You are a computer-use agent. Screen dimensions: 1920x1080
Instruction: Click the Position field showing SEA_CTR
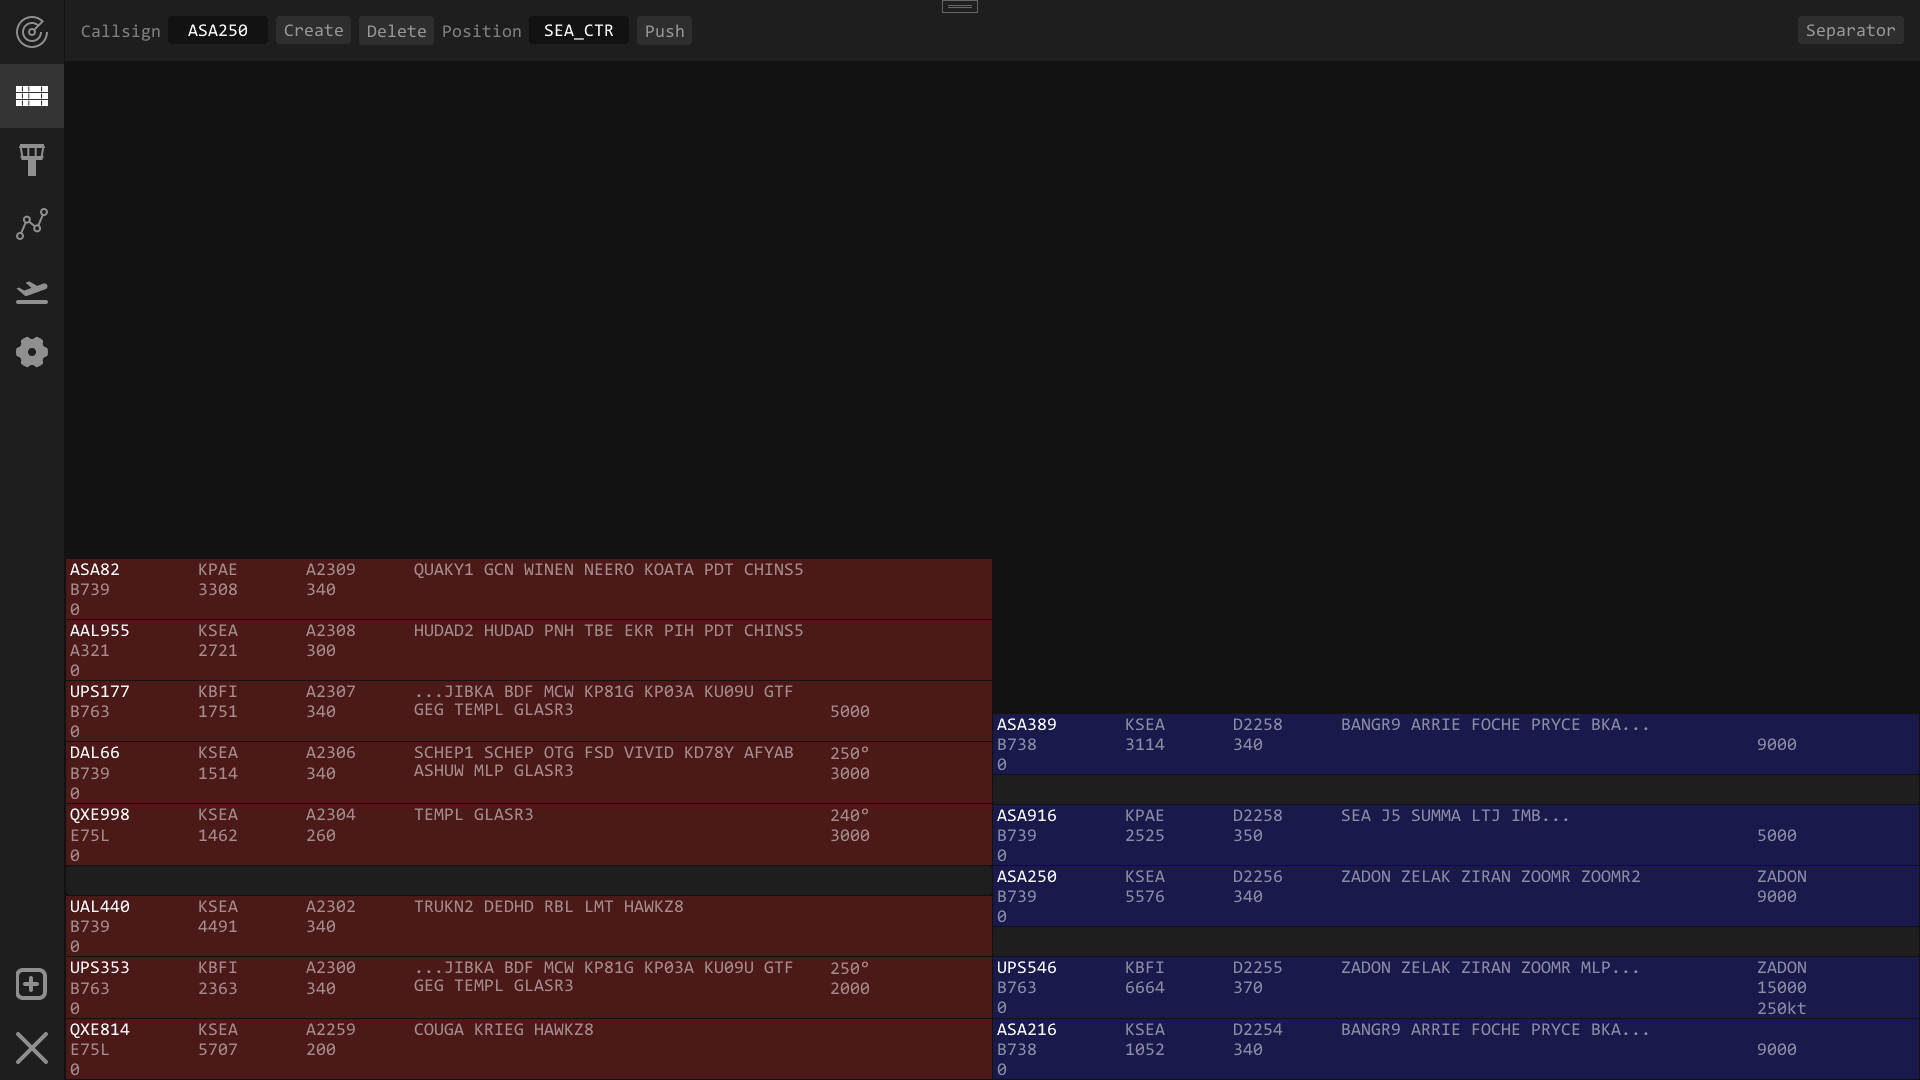pyautogui.click(x=578, y=30)
